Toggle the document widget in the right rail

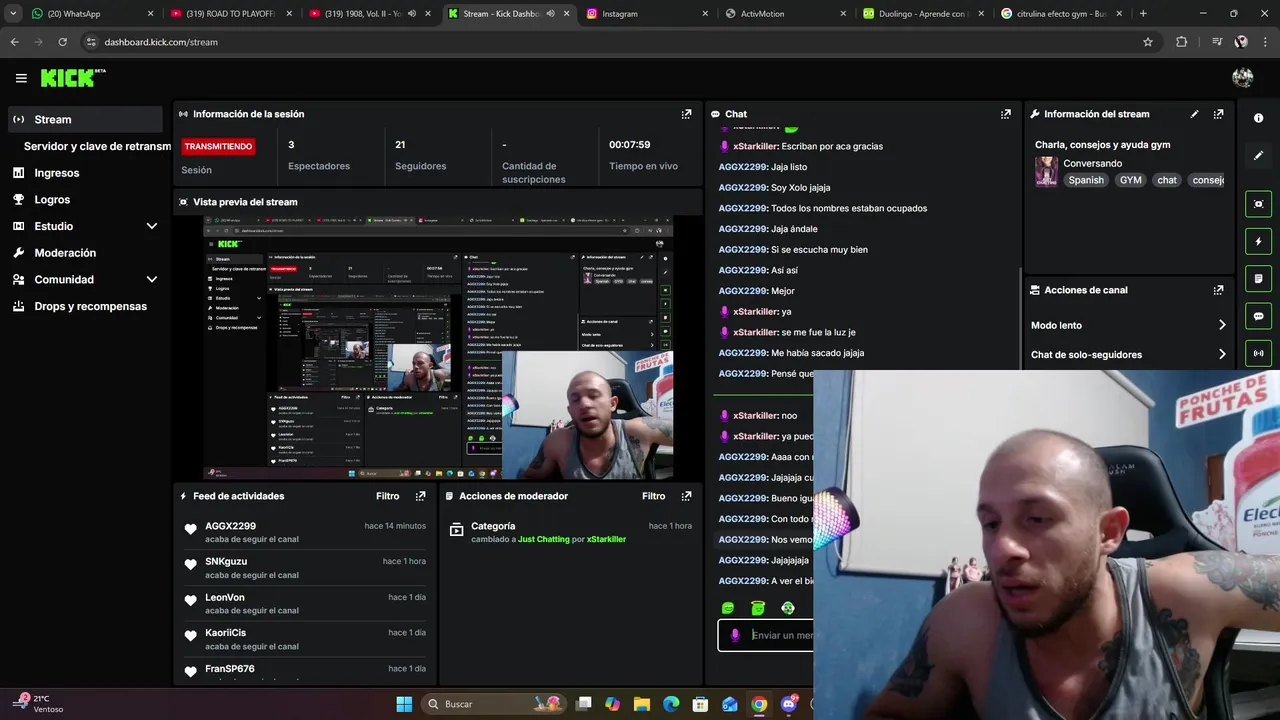pos(1258,278)
